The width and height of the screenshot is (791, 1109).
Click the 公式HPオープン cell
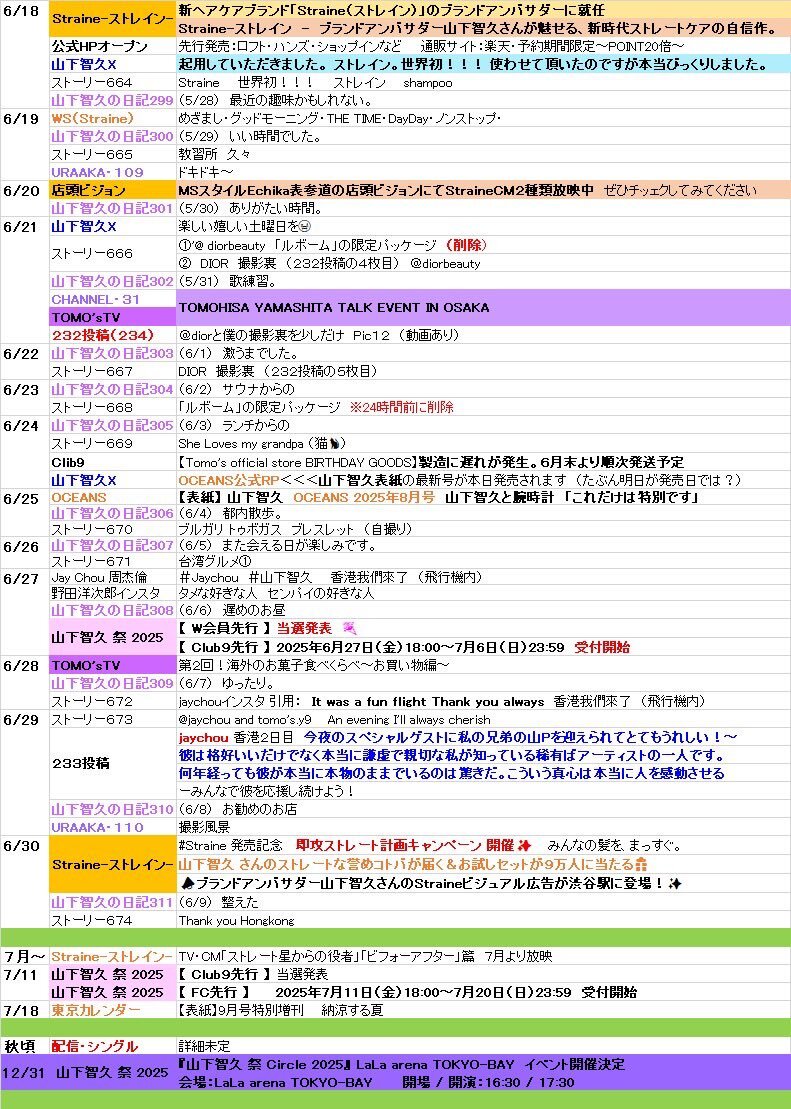tap(112, 47)
